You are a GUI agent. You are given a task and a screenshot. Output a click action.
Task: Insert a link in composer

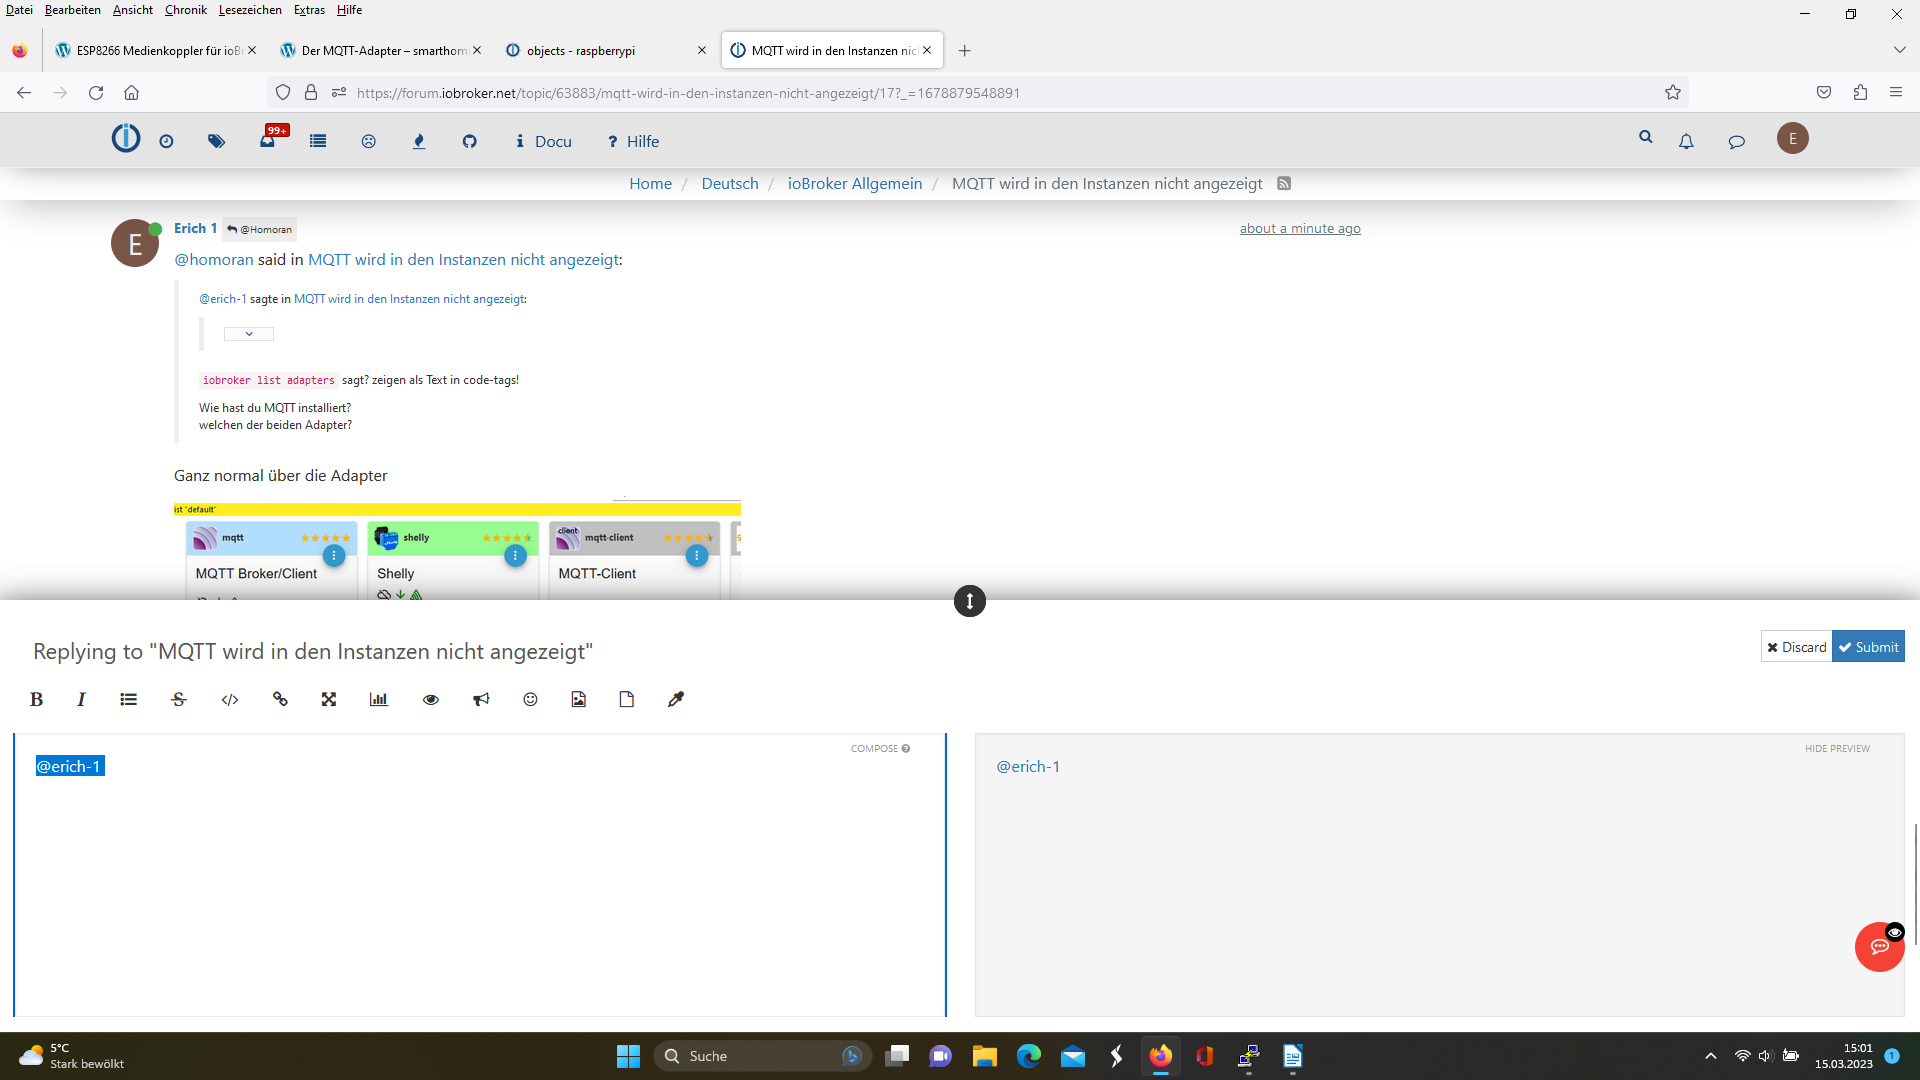[x=280, y=700]
